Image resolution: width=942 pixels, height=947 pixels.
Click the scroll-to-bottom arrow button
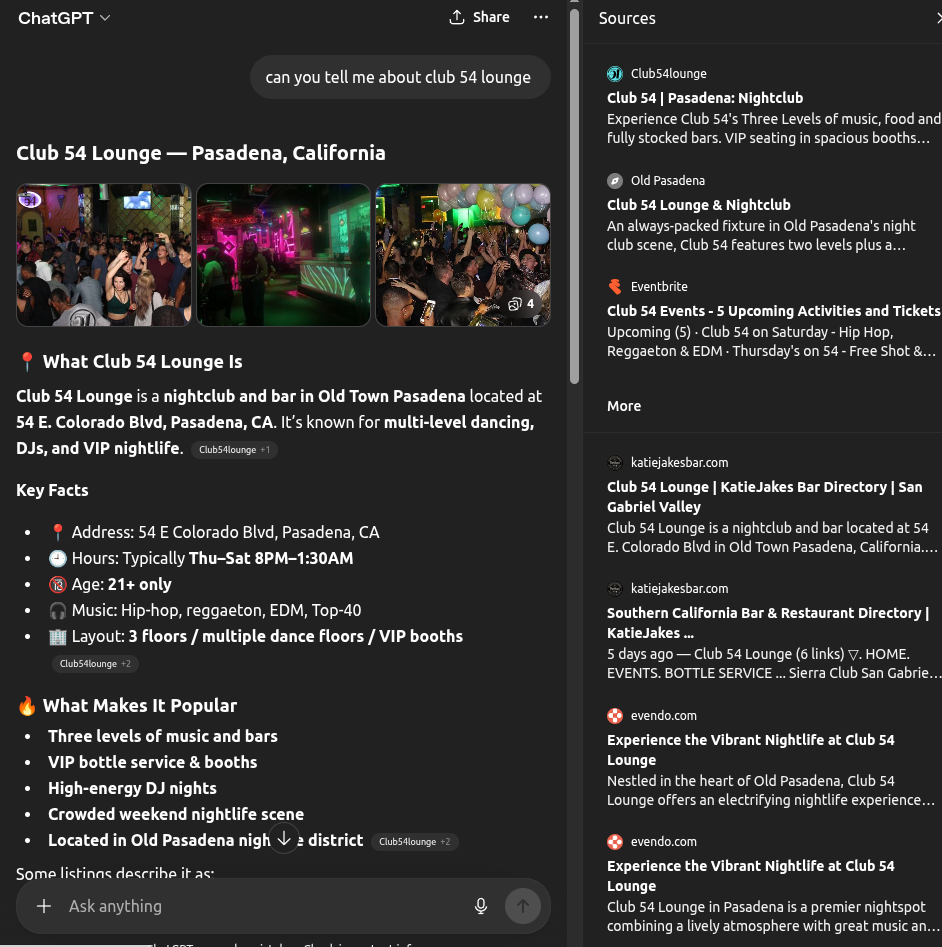(x=284, y=838)
